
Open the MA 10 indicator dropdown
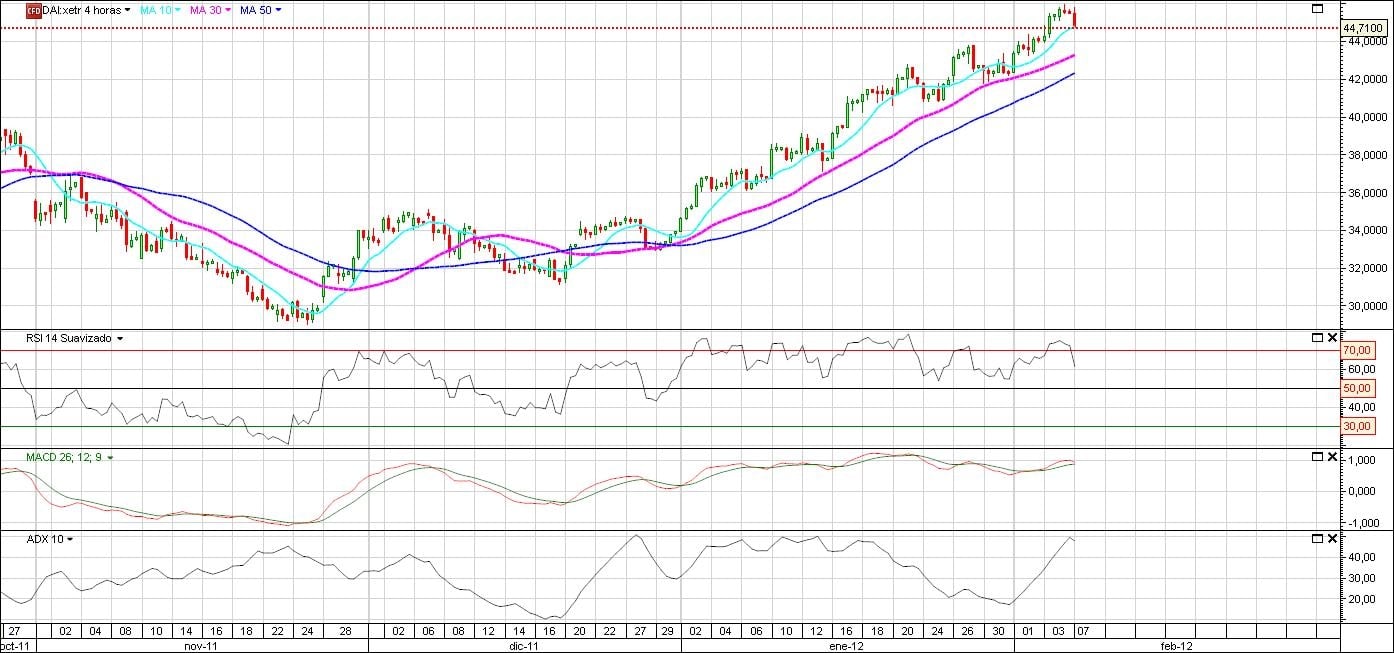click(x=177, y=10)
